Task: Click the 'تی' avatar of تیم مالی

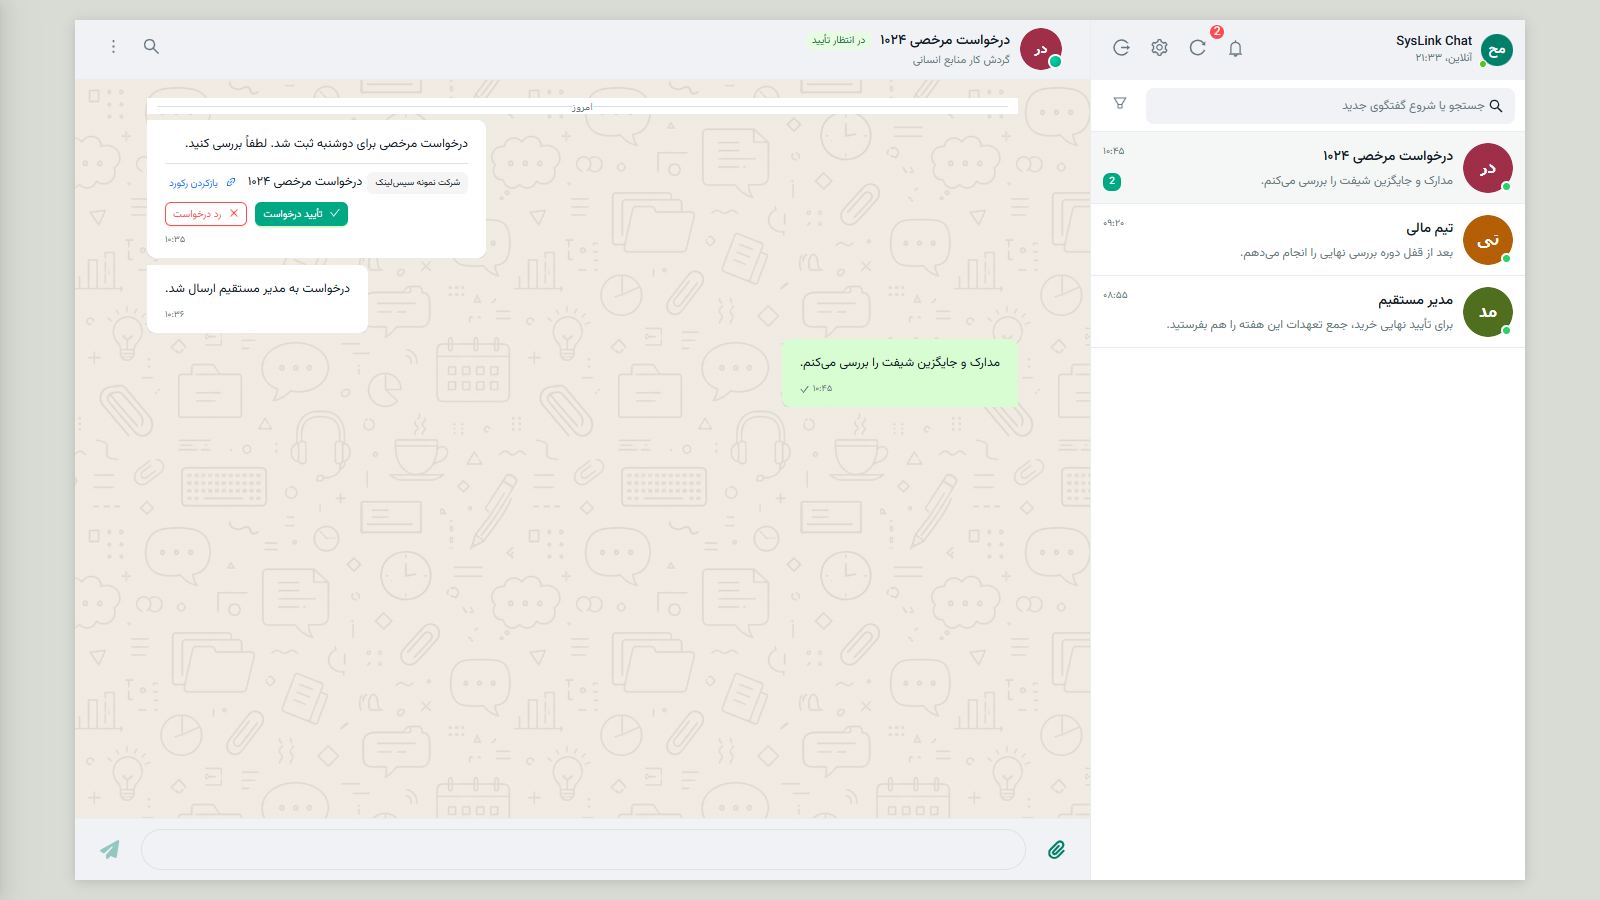Action: pos(1488,240)
